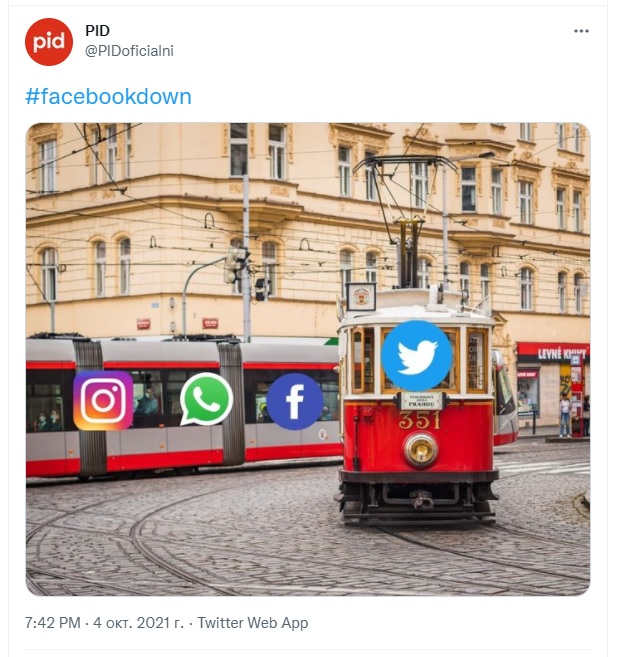Click the round headlight of tram 351
This screenshot has height=657, width=618.
point(421,450)
